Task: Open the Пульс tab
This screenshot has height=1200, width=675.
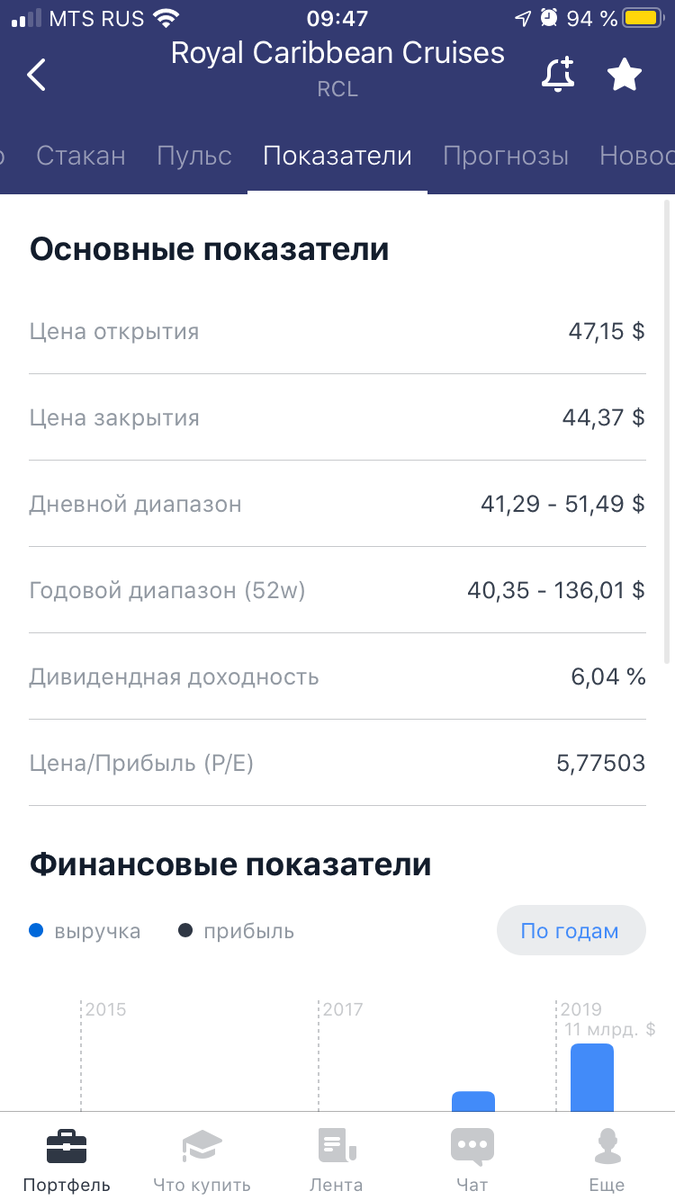Action: coord(193,156)
